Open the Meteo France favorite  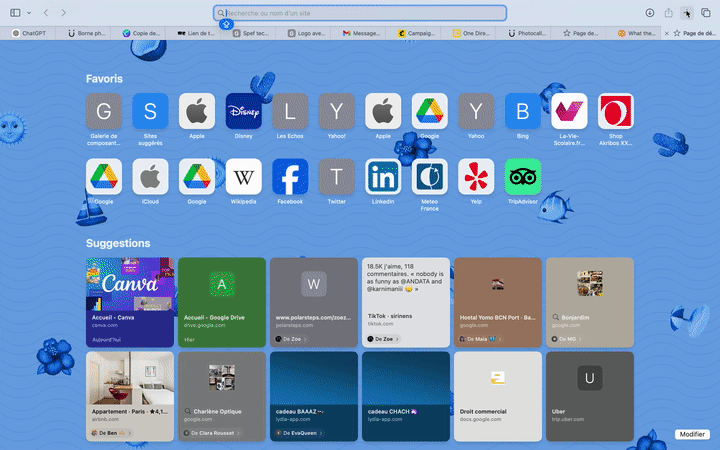(430, 177)
